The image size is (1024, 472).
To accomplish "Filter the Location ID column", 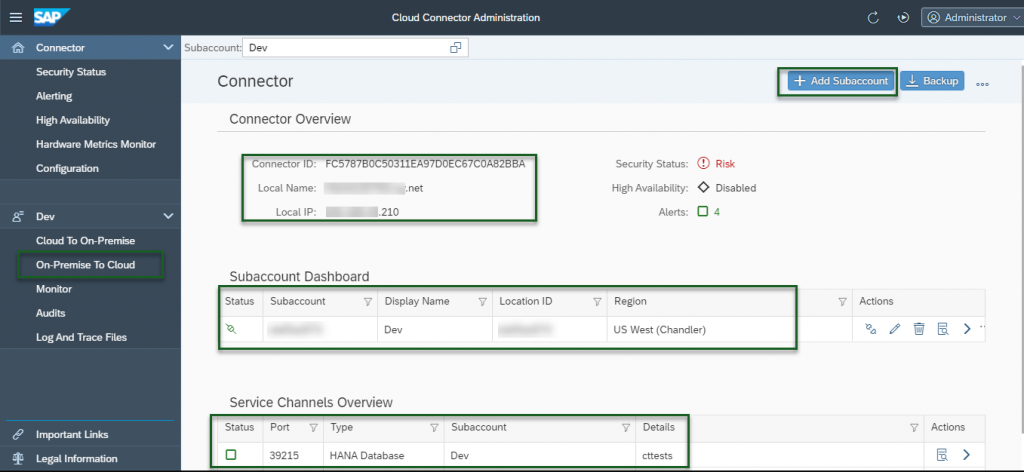I will (597, 302).
